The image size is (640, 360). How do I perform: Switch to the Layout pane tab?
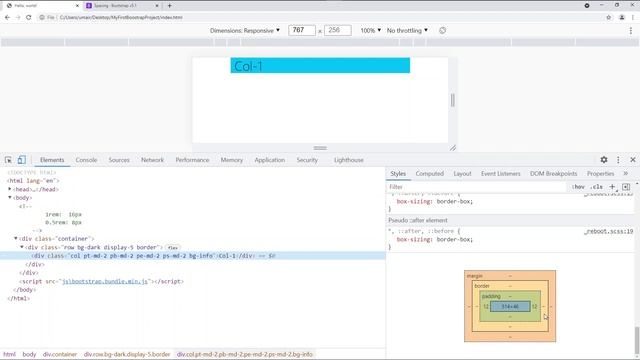pyautogui.click(x=462, y=173)
